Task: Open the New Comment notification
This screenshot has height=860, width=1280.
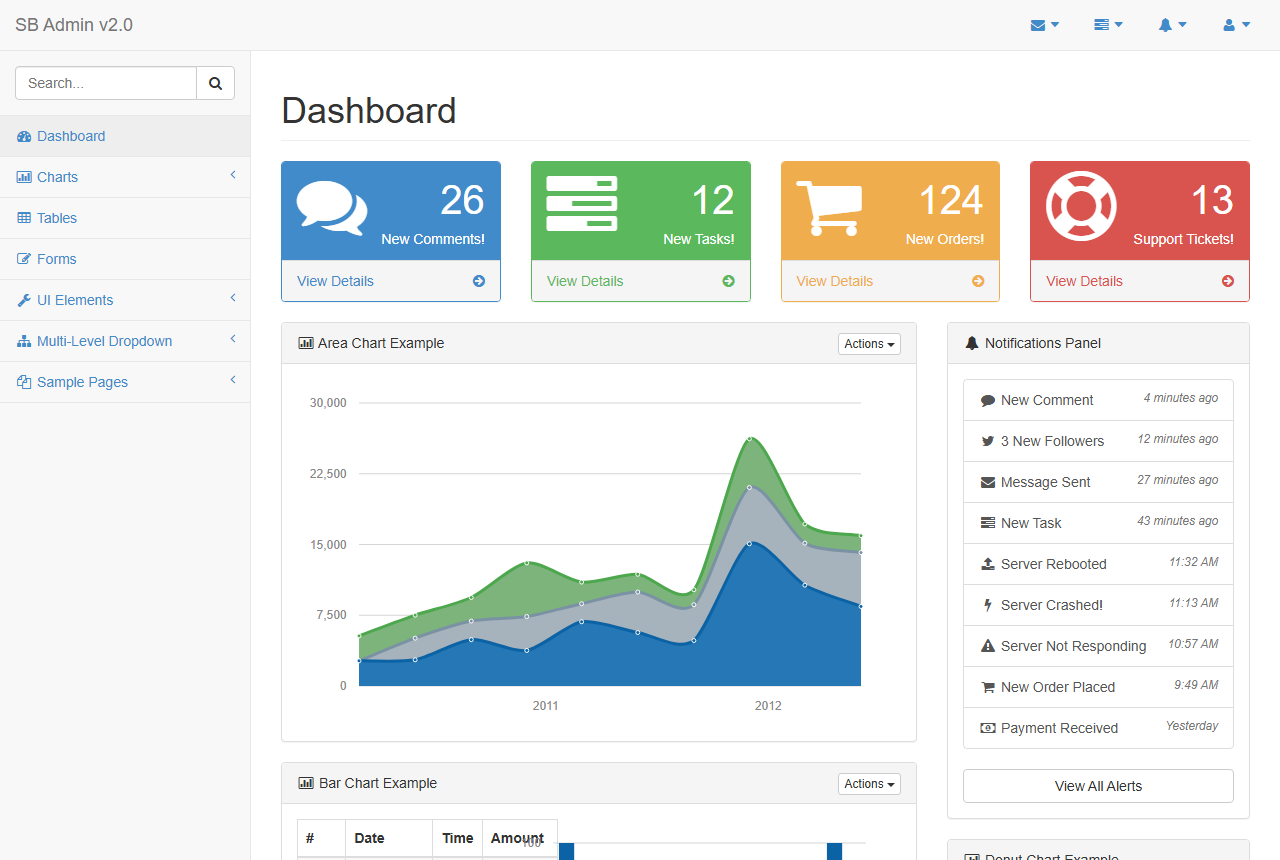Action: [1098, 400]
